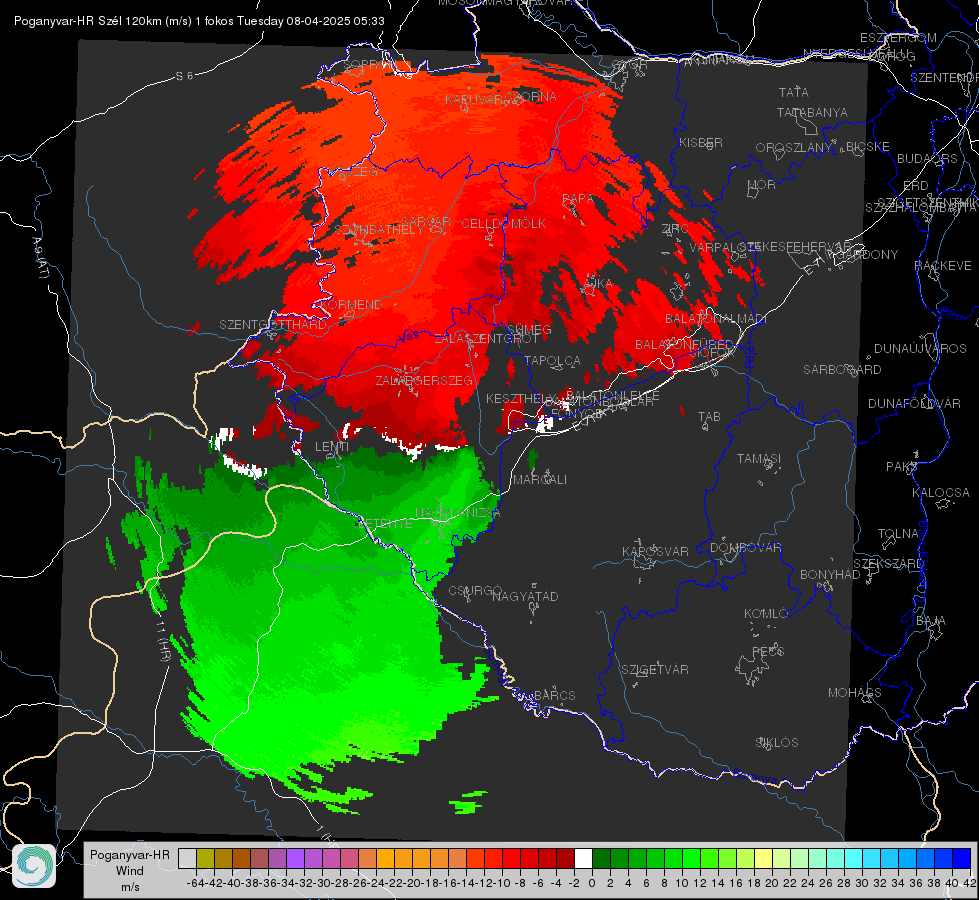Click the SZENTGOTTHARD label

273,325
